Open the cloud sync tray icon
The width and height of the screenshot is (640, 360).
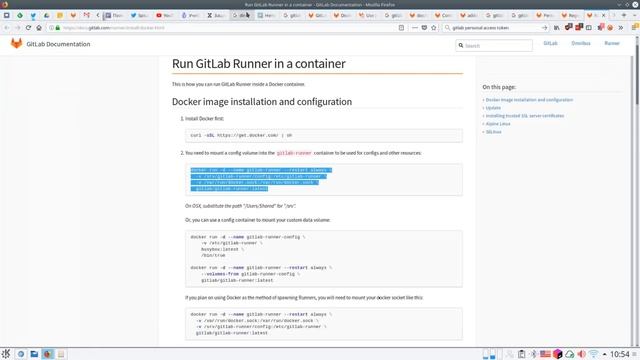click(x=570, y=354)
